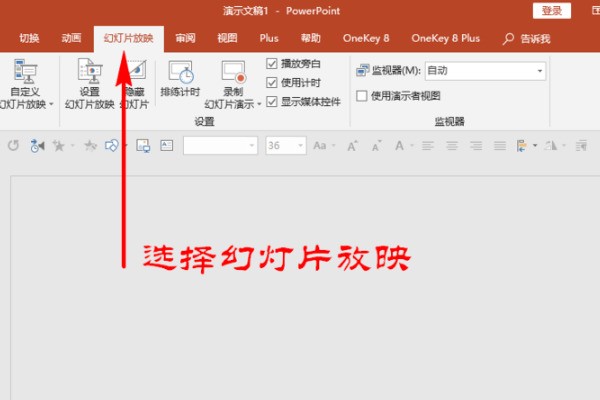Click the 登录 (Sign in) button
Viewport: 600px width, 400px height.
click(x=552, y=11)
